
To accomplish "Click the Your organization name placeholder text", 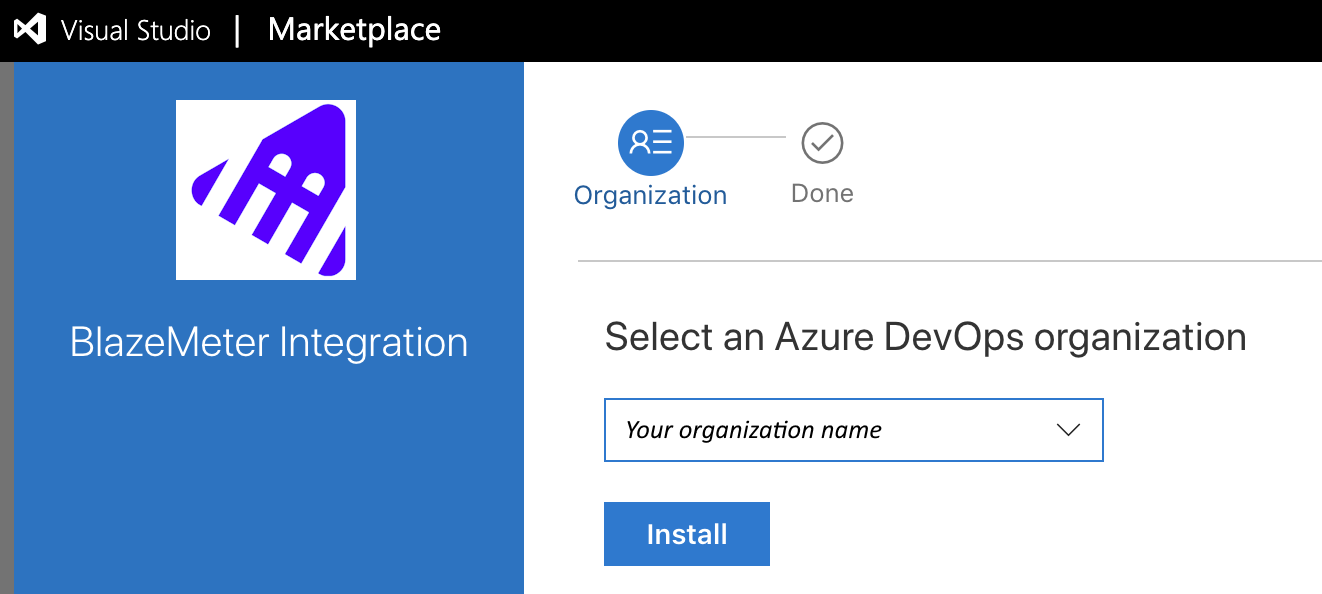I will (x=753, y=431).
